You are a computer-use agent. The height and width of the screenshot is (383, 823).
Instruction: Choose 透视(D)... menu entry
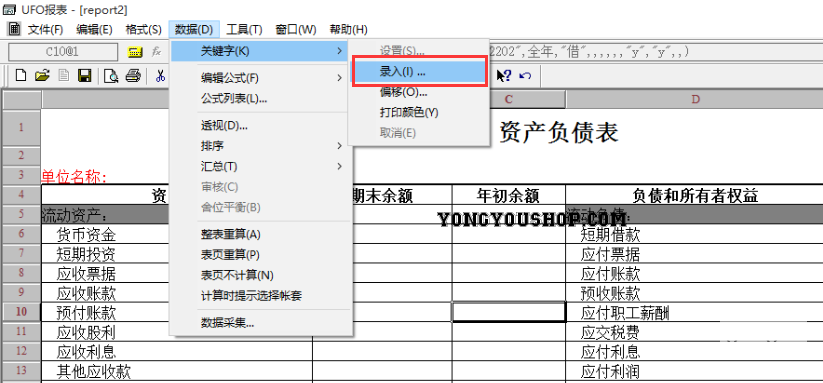[x=260, y=125]
